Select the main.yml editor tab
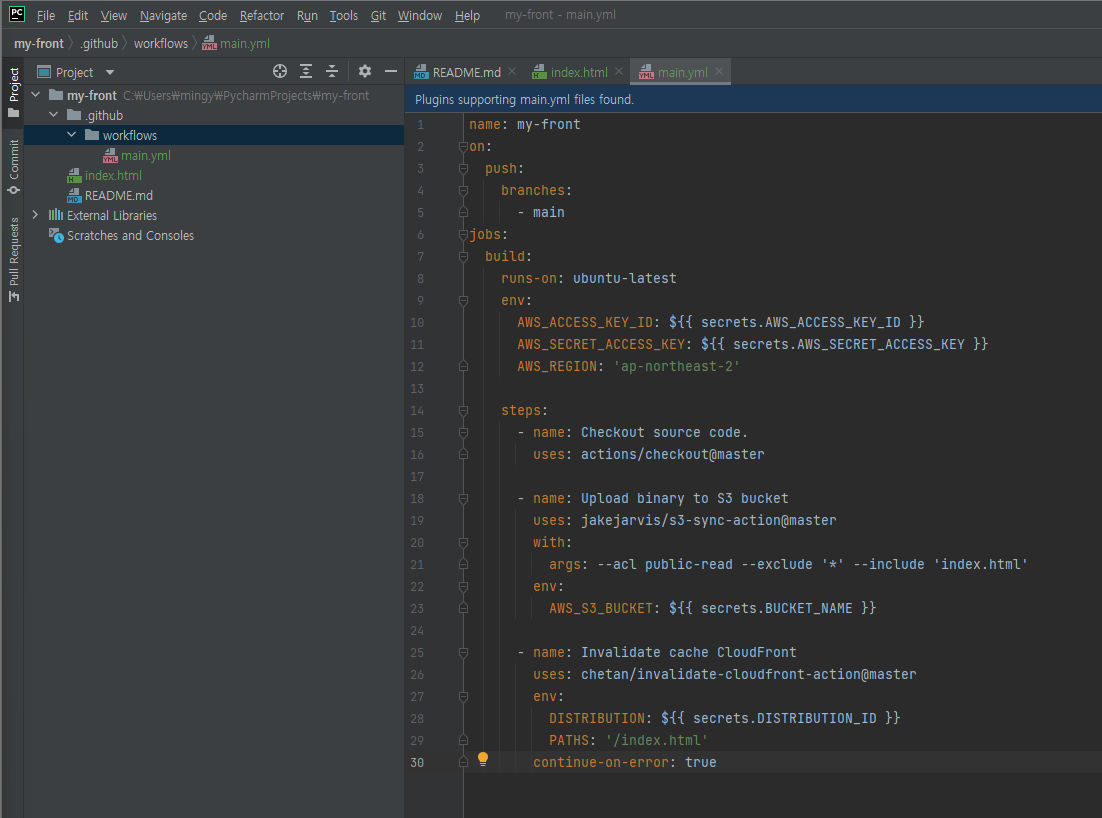Viewport: 1102px width, 818px height. point(682,72)
